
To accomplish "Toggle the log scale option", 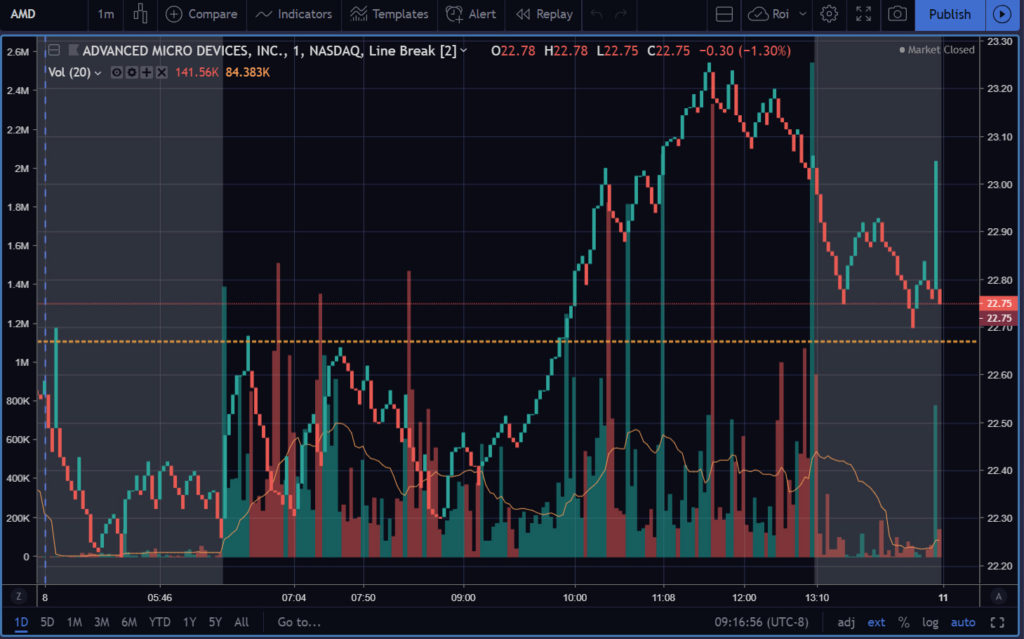I will (930, 622).
